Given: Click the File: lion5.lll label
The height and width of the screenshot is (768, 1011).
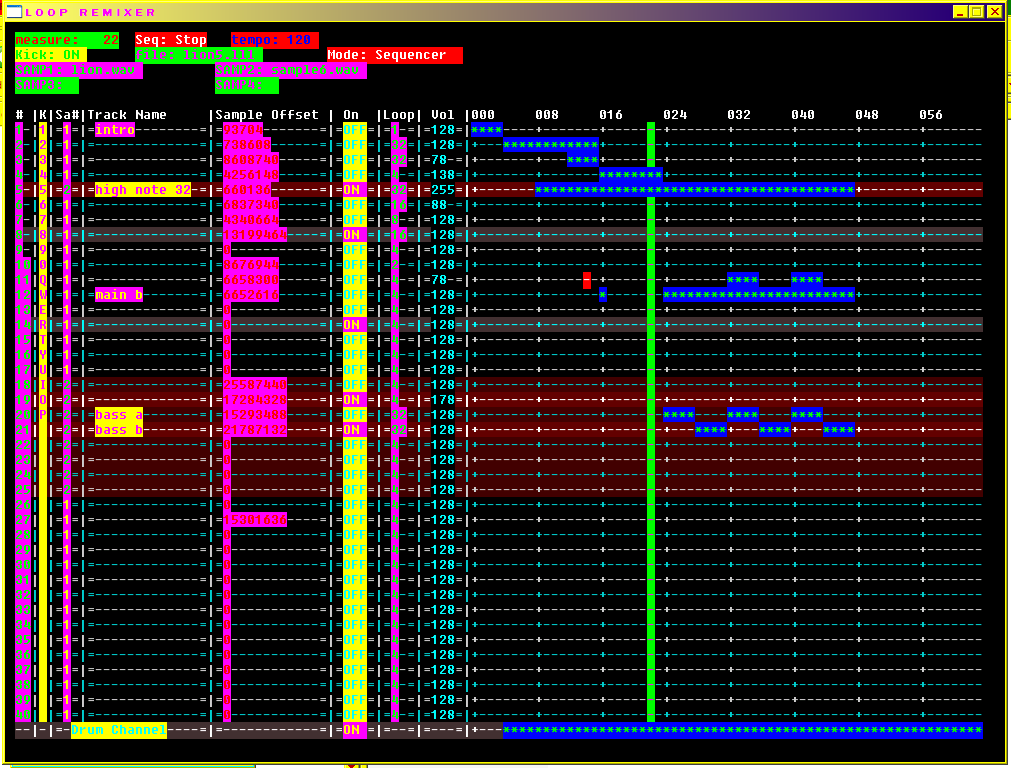Looking at the screenshot, I should [198, 55].
